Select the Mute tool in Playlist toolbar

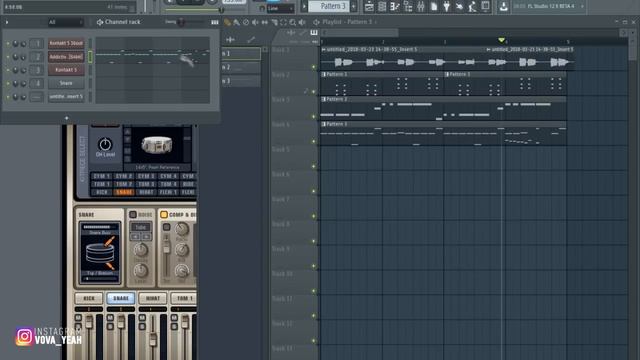click(256, 22)
